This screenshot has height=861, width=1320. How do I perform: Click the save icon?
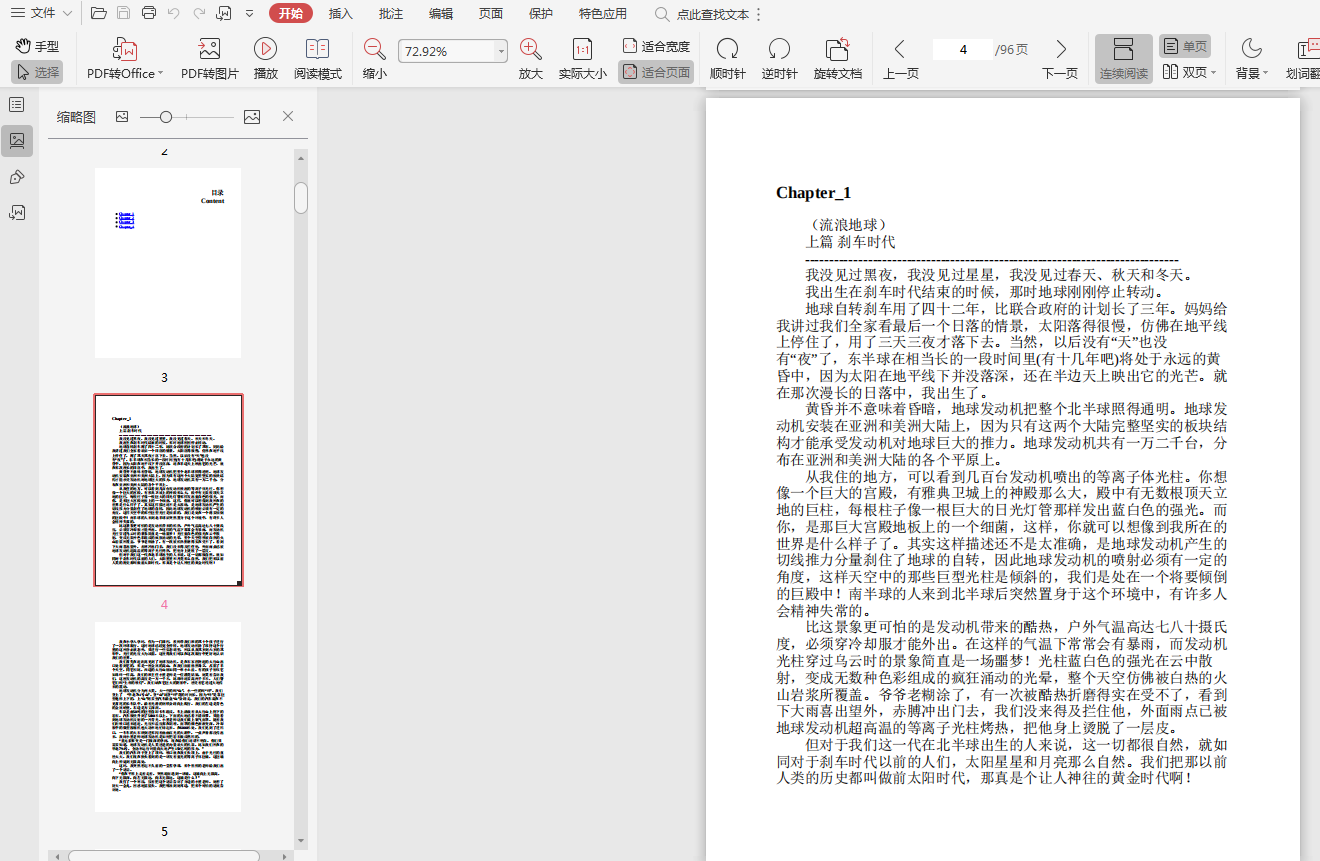coord(123,13)
